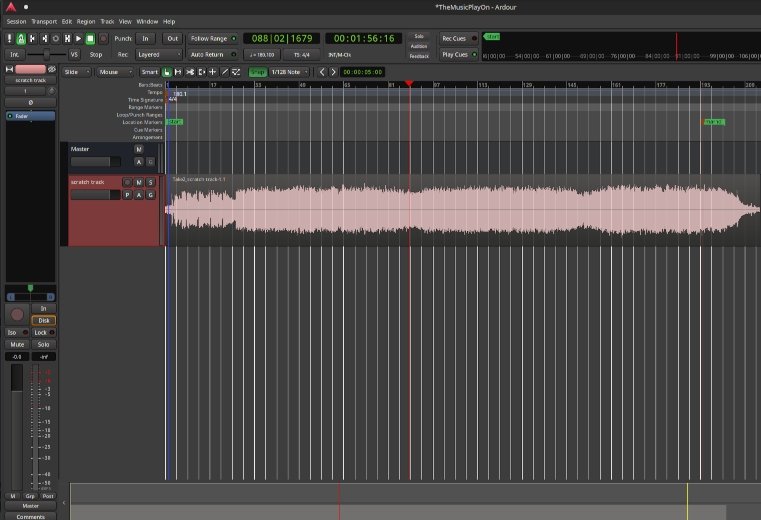Go to session start transport icon
Viewport: 761px width, 520px height.
(x=33, y=38)
